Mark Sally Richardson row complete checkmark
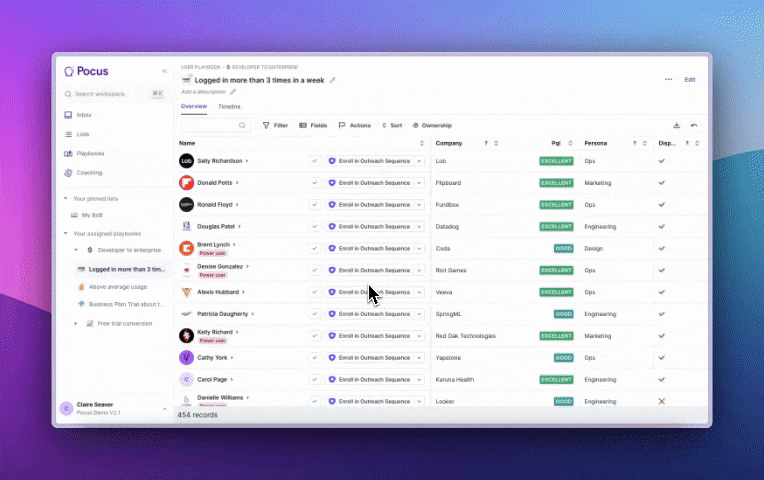764x480 pixels. tap(315, 161)
